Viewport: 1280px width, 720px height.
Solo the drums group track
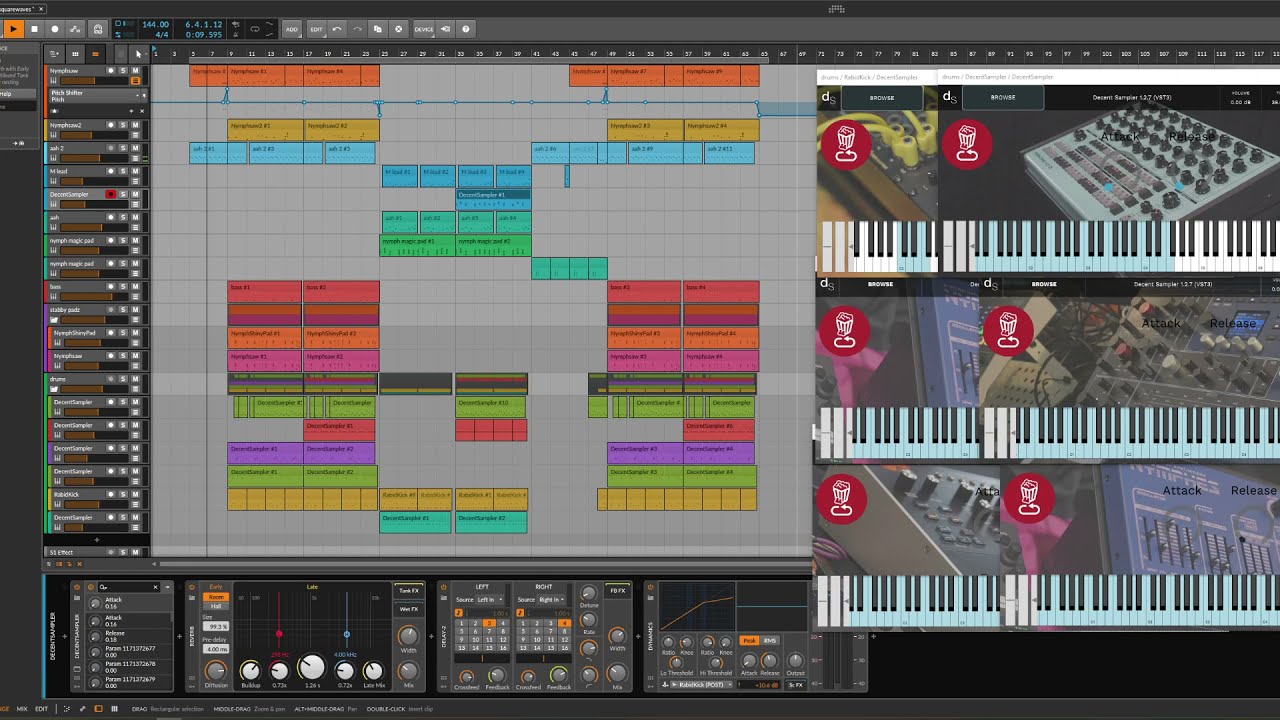point(123,380)
